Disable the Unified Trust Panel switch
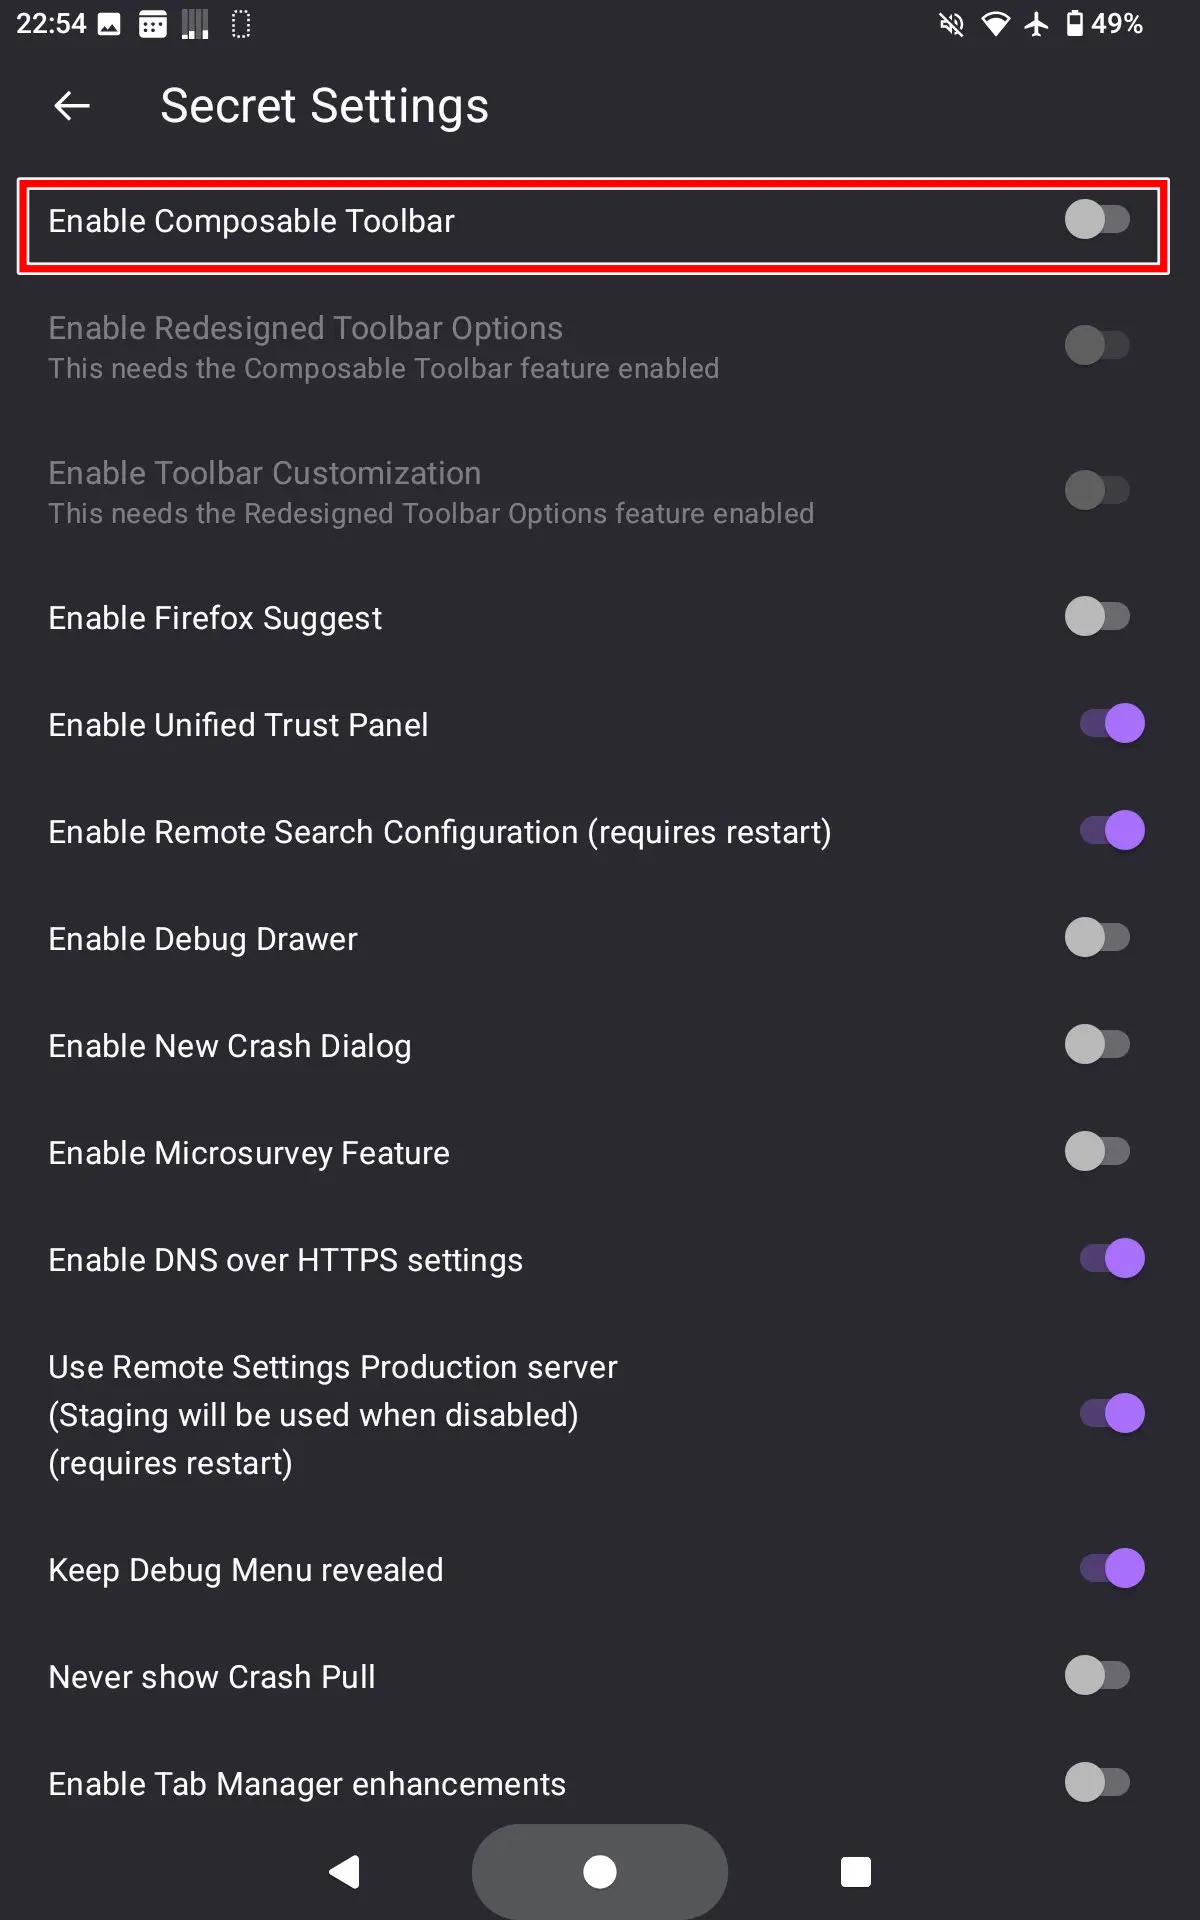Viewport: 1200px width, 1920px height. pos(1111,724)
